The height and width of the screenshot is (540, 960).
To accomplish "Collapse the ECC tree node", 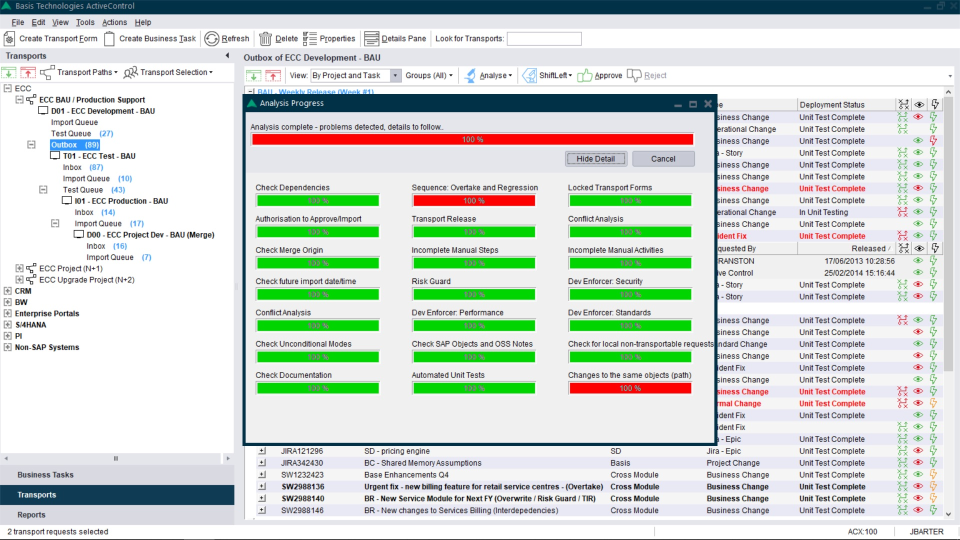I will tap(7, 89).
